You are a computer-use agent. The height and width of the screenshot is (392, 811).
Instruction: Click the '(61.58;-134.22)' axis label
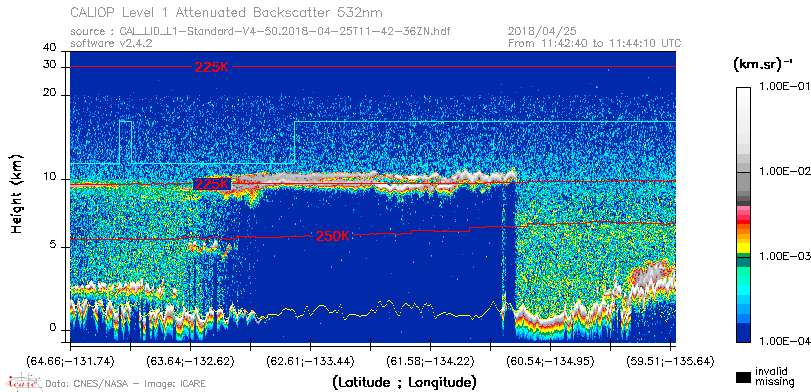coord(430,361)
